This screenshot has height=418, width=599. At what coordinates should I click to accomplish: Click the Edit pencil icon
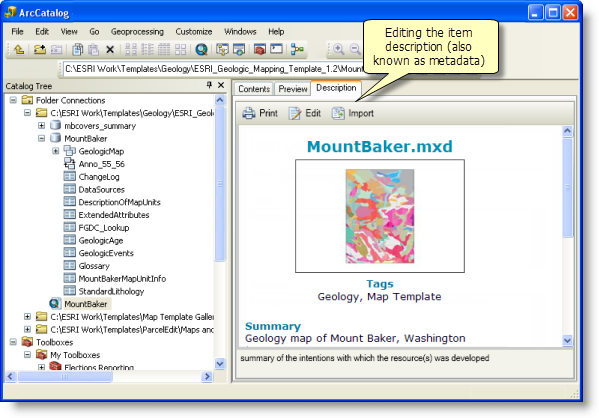click(x=295, y=113)
